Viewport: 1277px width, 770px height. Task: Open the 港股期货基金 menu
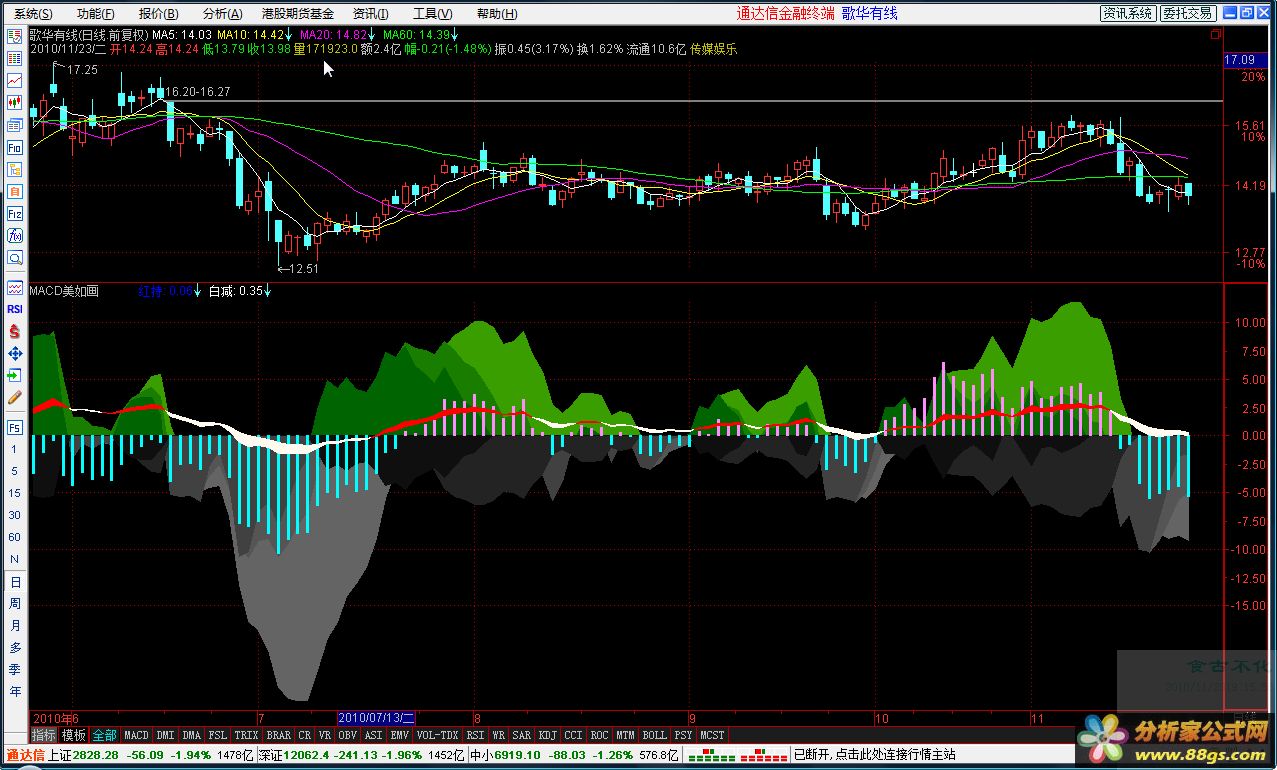tap(298, 14)
